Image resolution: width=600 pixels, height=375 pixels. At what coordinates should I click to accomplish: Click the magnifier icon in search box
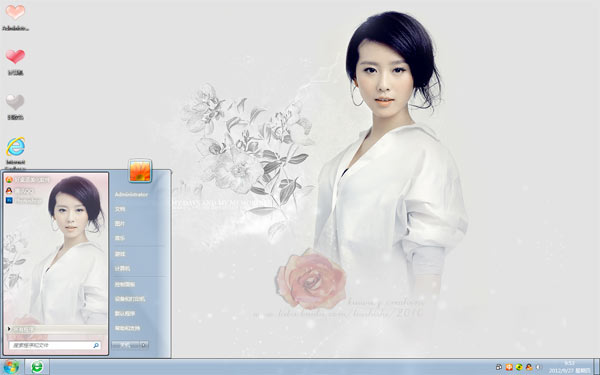[96, 345]
